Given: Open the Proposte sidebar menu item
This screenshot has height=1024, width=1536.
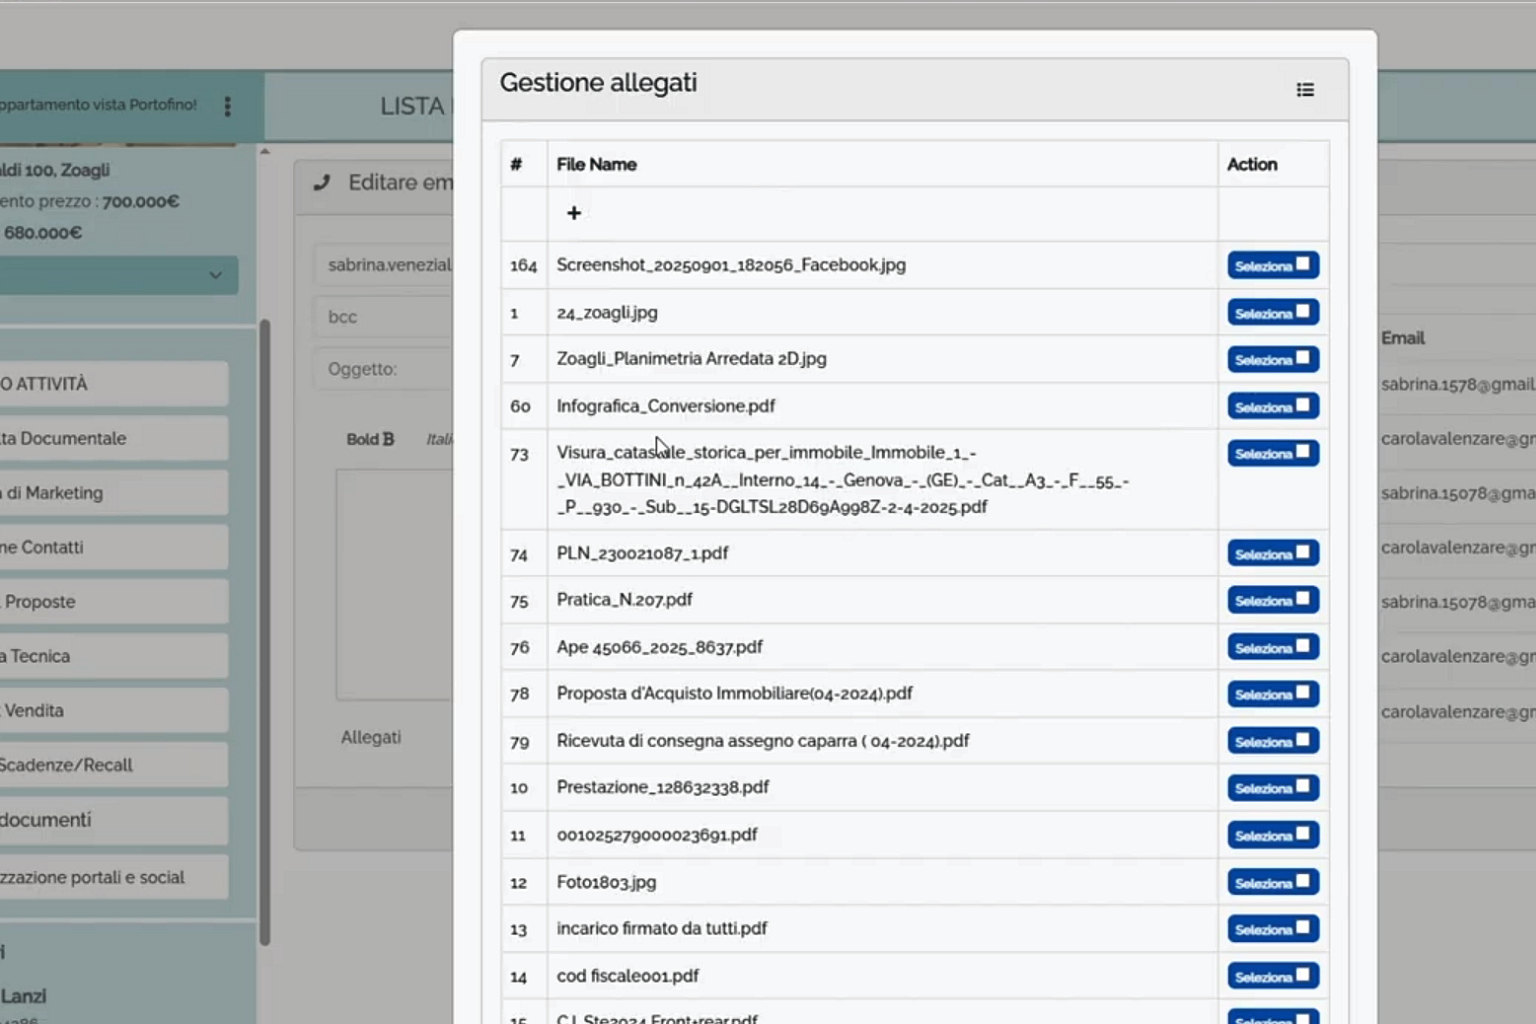Looking at the screenshot, I should [113, 602].
